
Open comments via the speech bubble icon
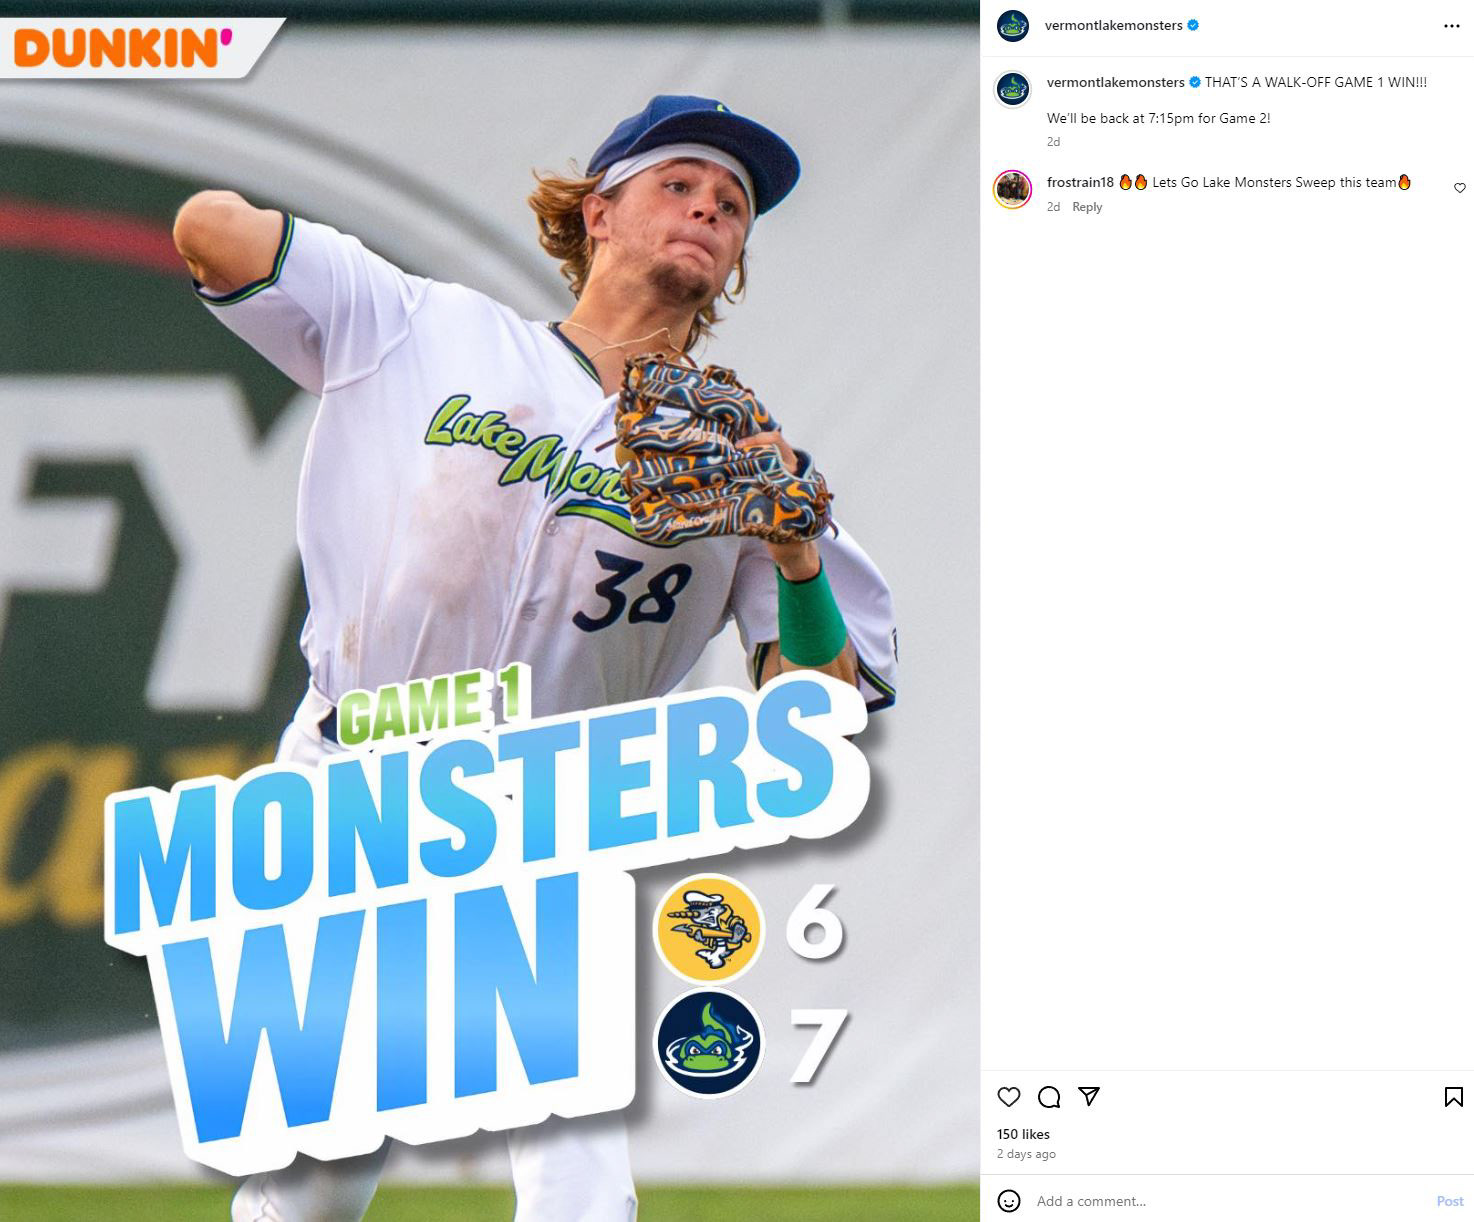click(1049, 1097)
